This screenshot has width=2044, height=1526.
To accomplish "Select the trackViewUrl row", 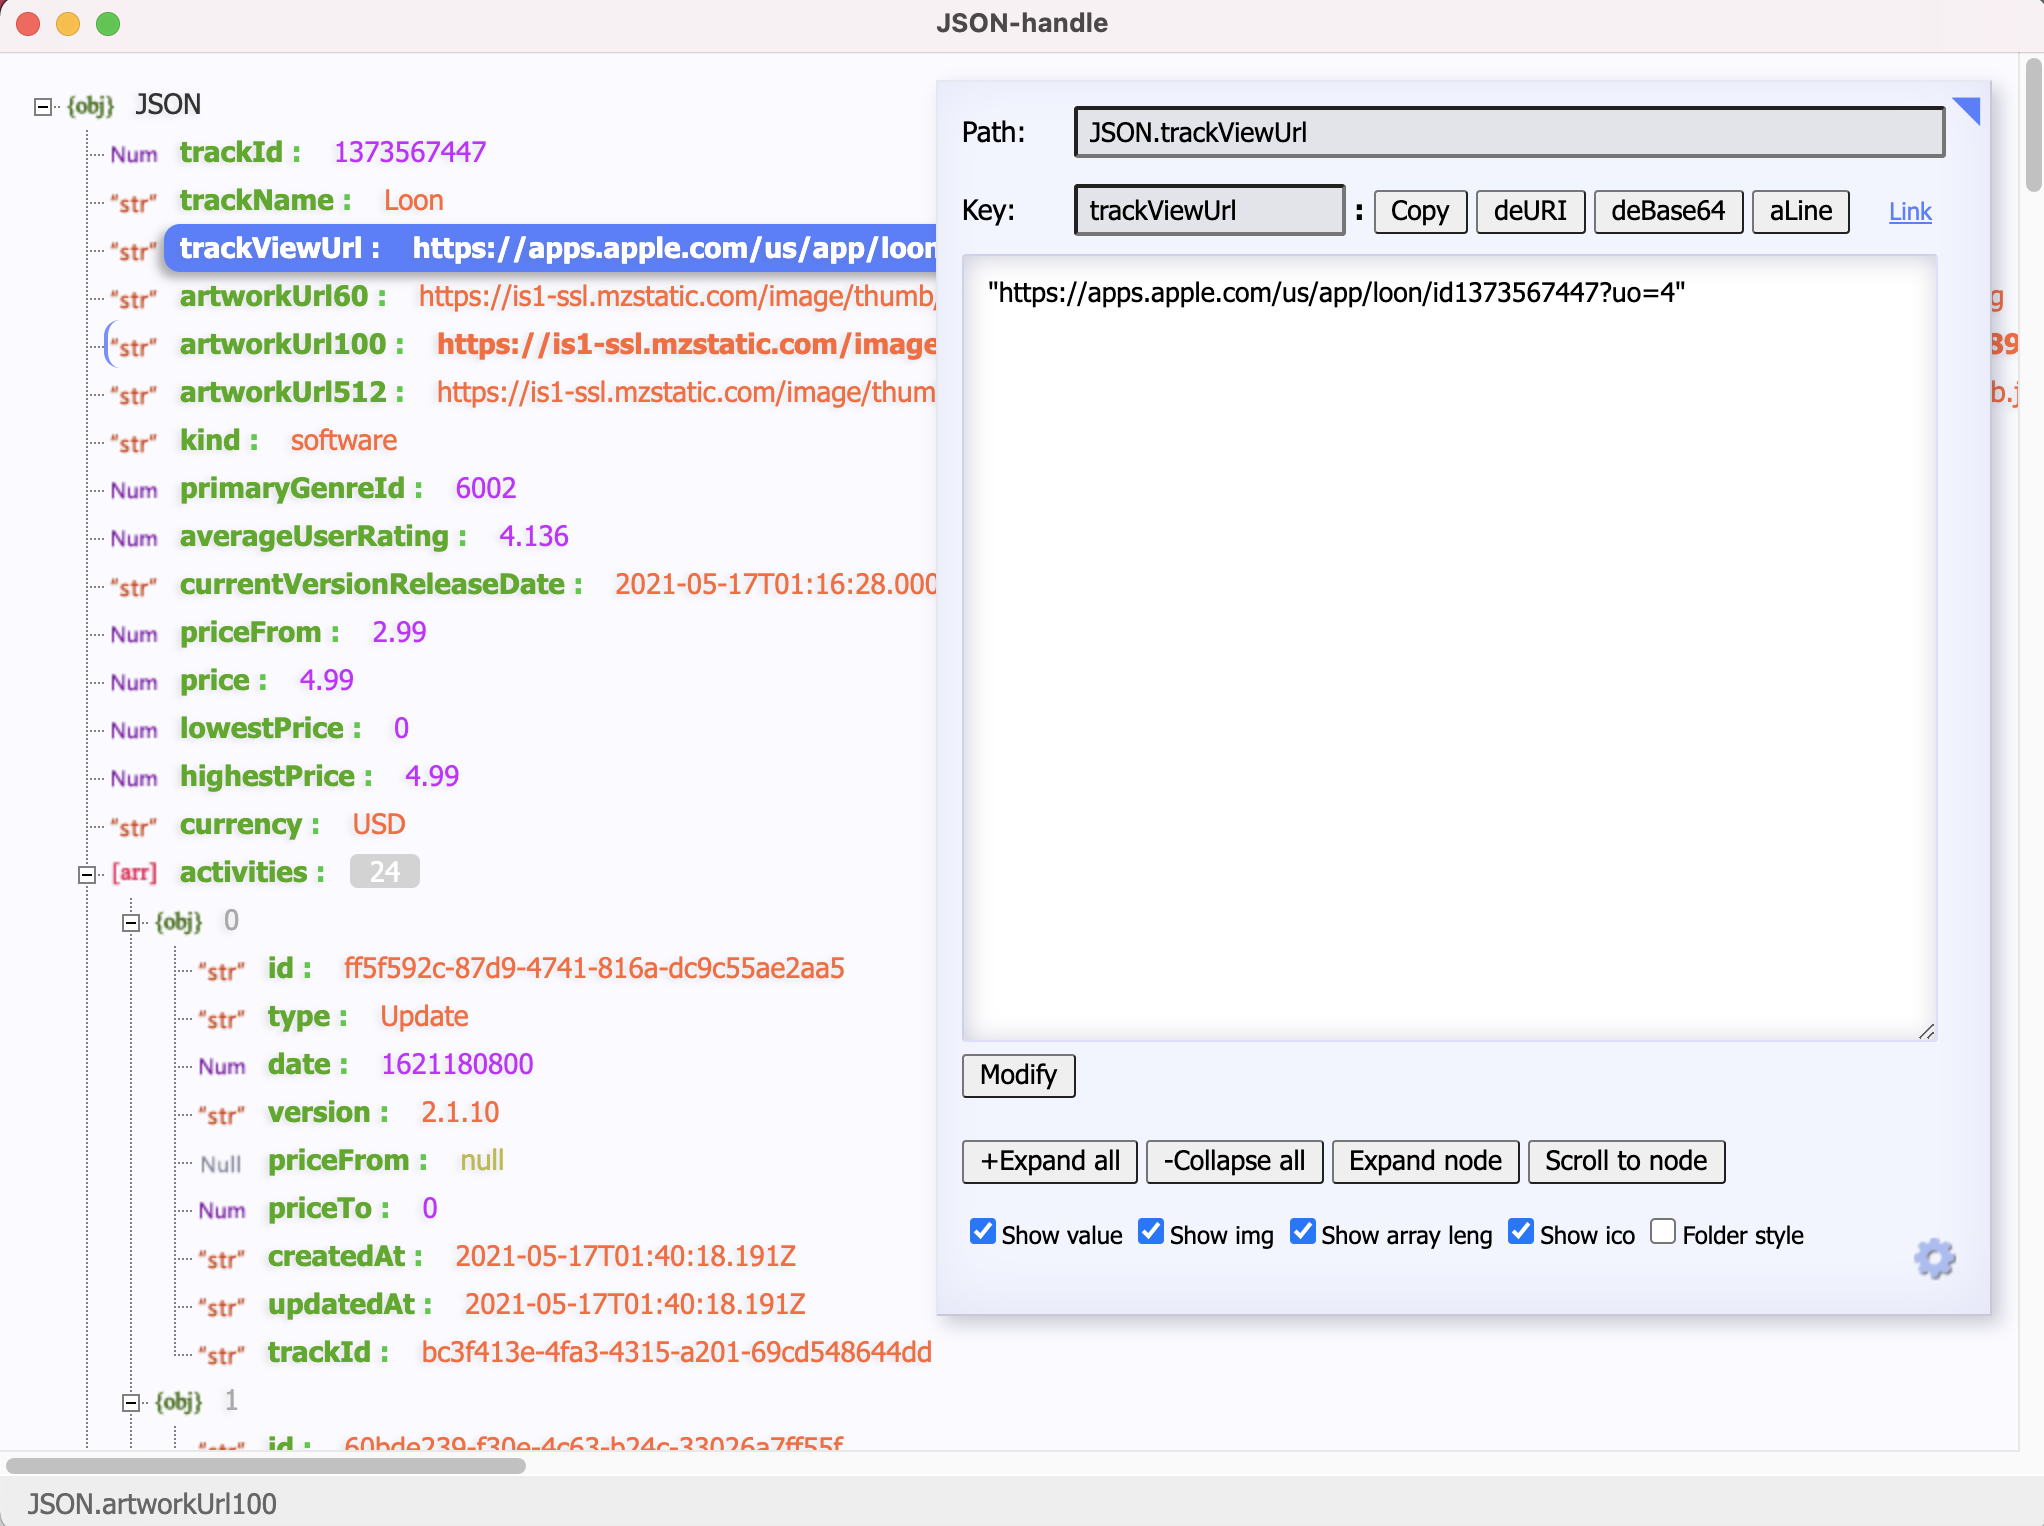I will coord(550,248).
